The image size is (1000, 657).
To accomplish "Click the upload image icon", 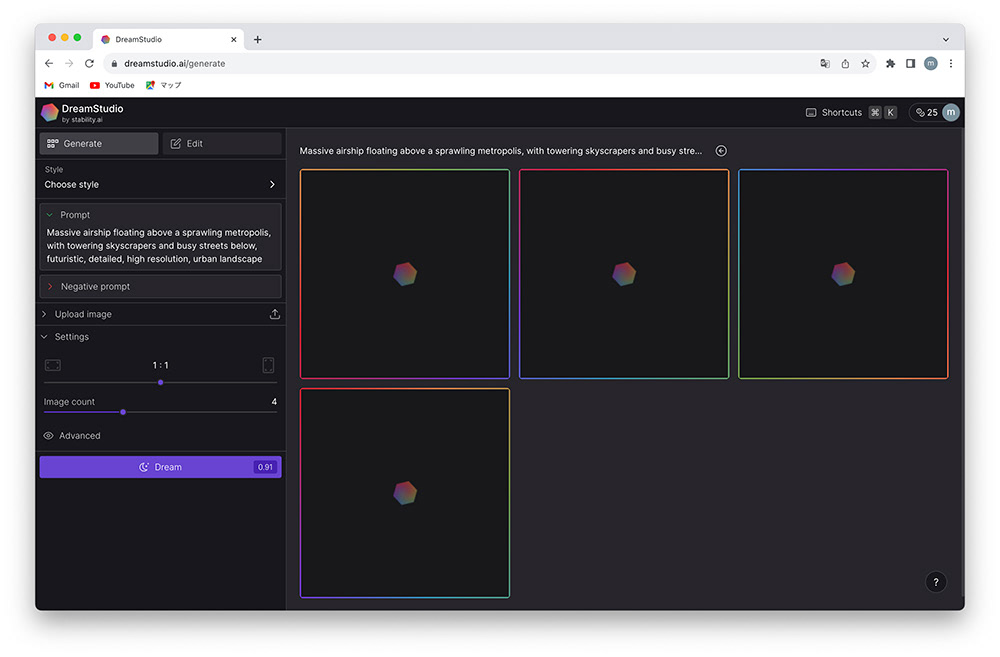I will [275, 314].
